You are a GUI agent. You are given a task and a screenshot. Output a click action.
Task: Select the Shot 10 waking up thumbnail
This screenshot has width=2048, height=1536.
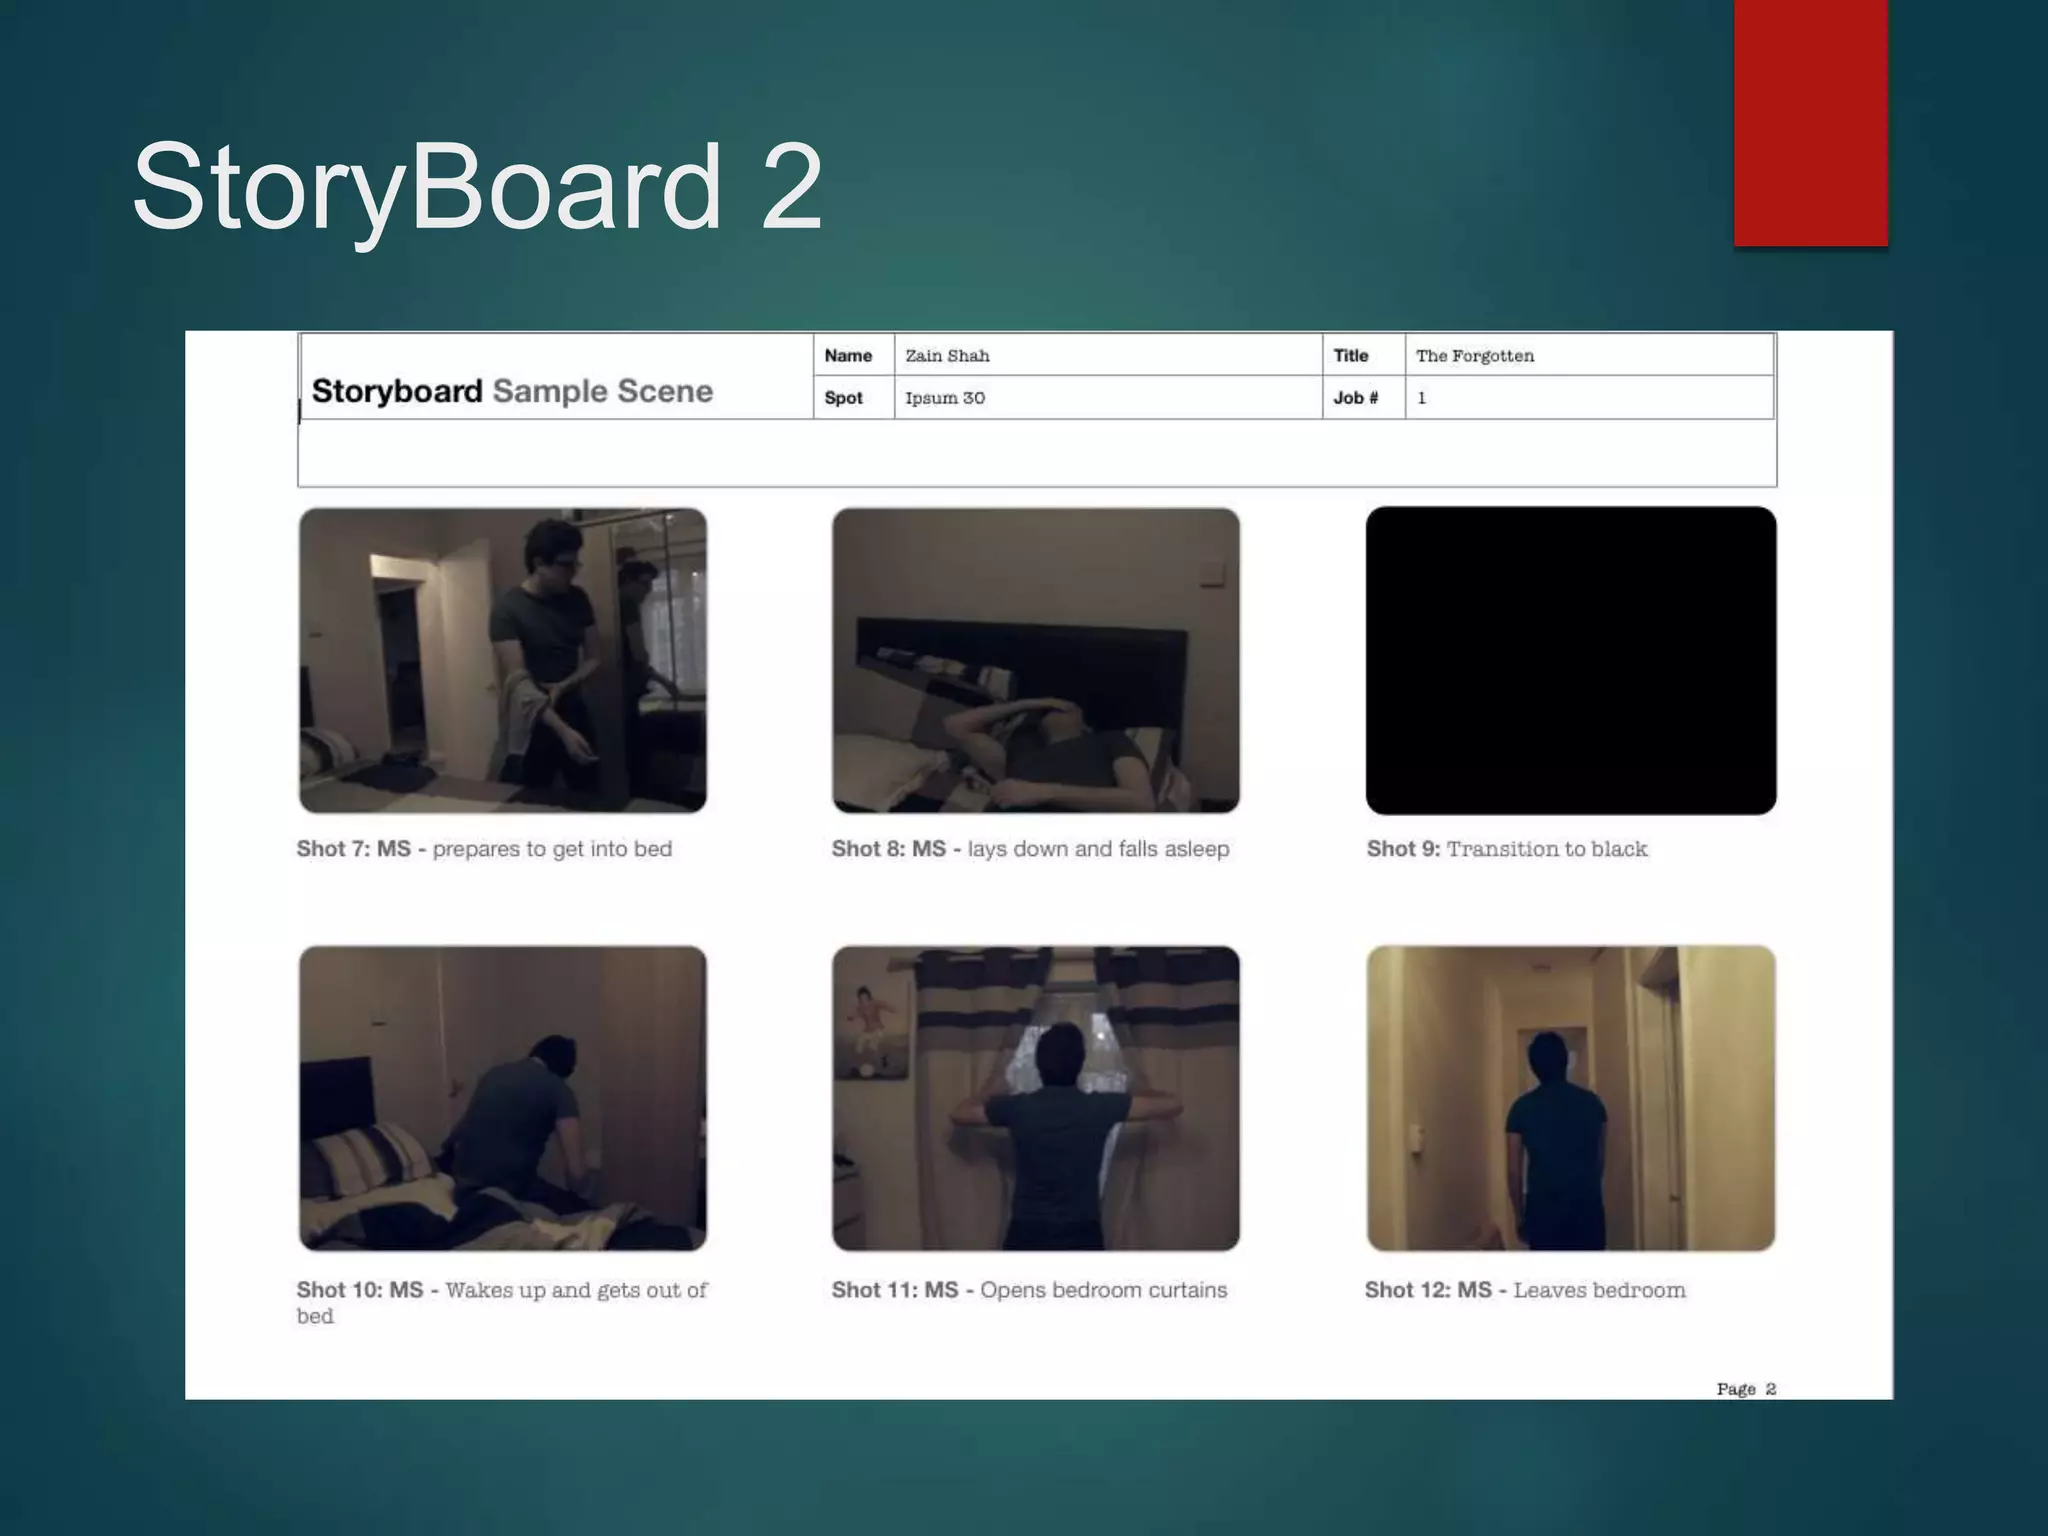coord(503,1098)
